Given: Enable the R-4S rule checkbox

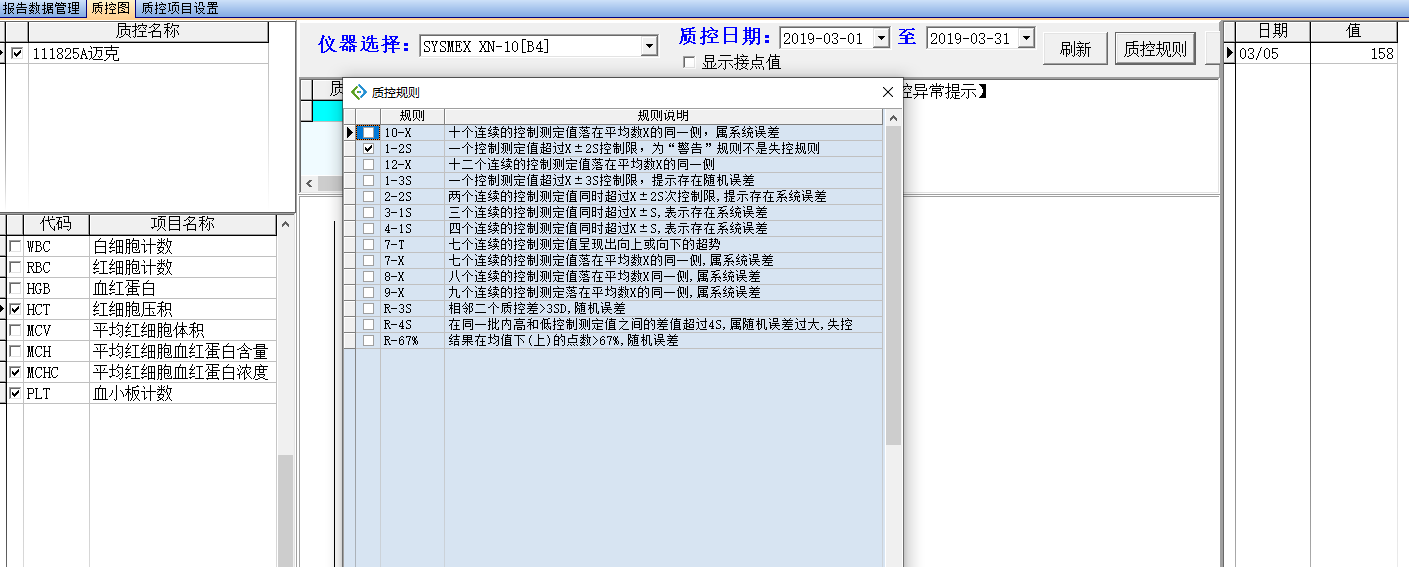Looking at the screenshot, I should click(369, 324).
